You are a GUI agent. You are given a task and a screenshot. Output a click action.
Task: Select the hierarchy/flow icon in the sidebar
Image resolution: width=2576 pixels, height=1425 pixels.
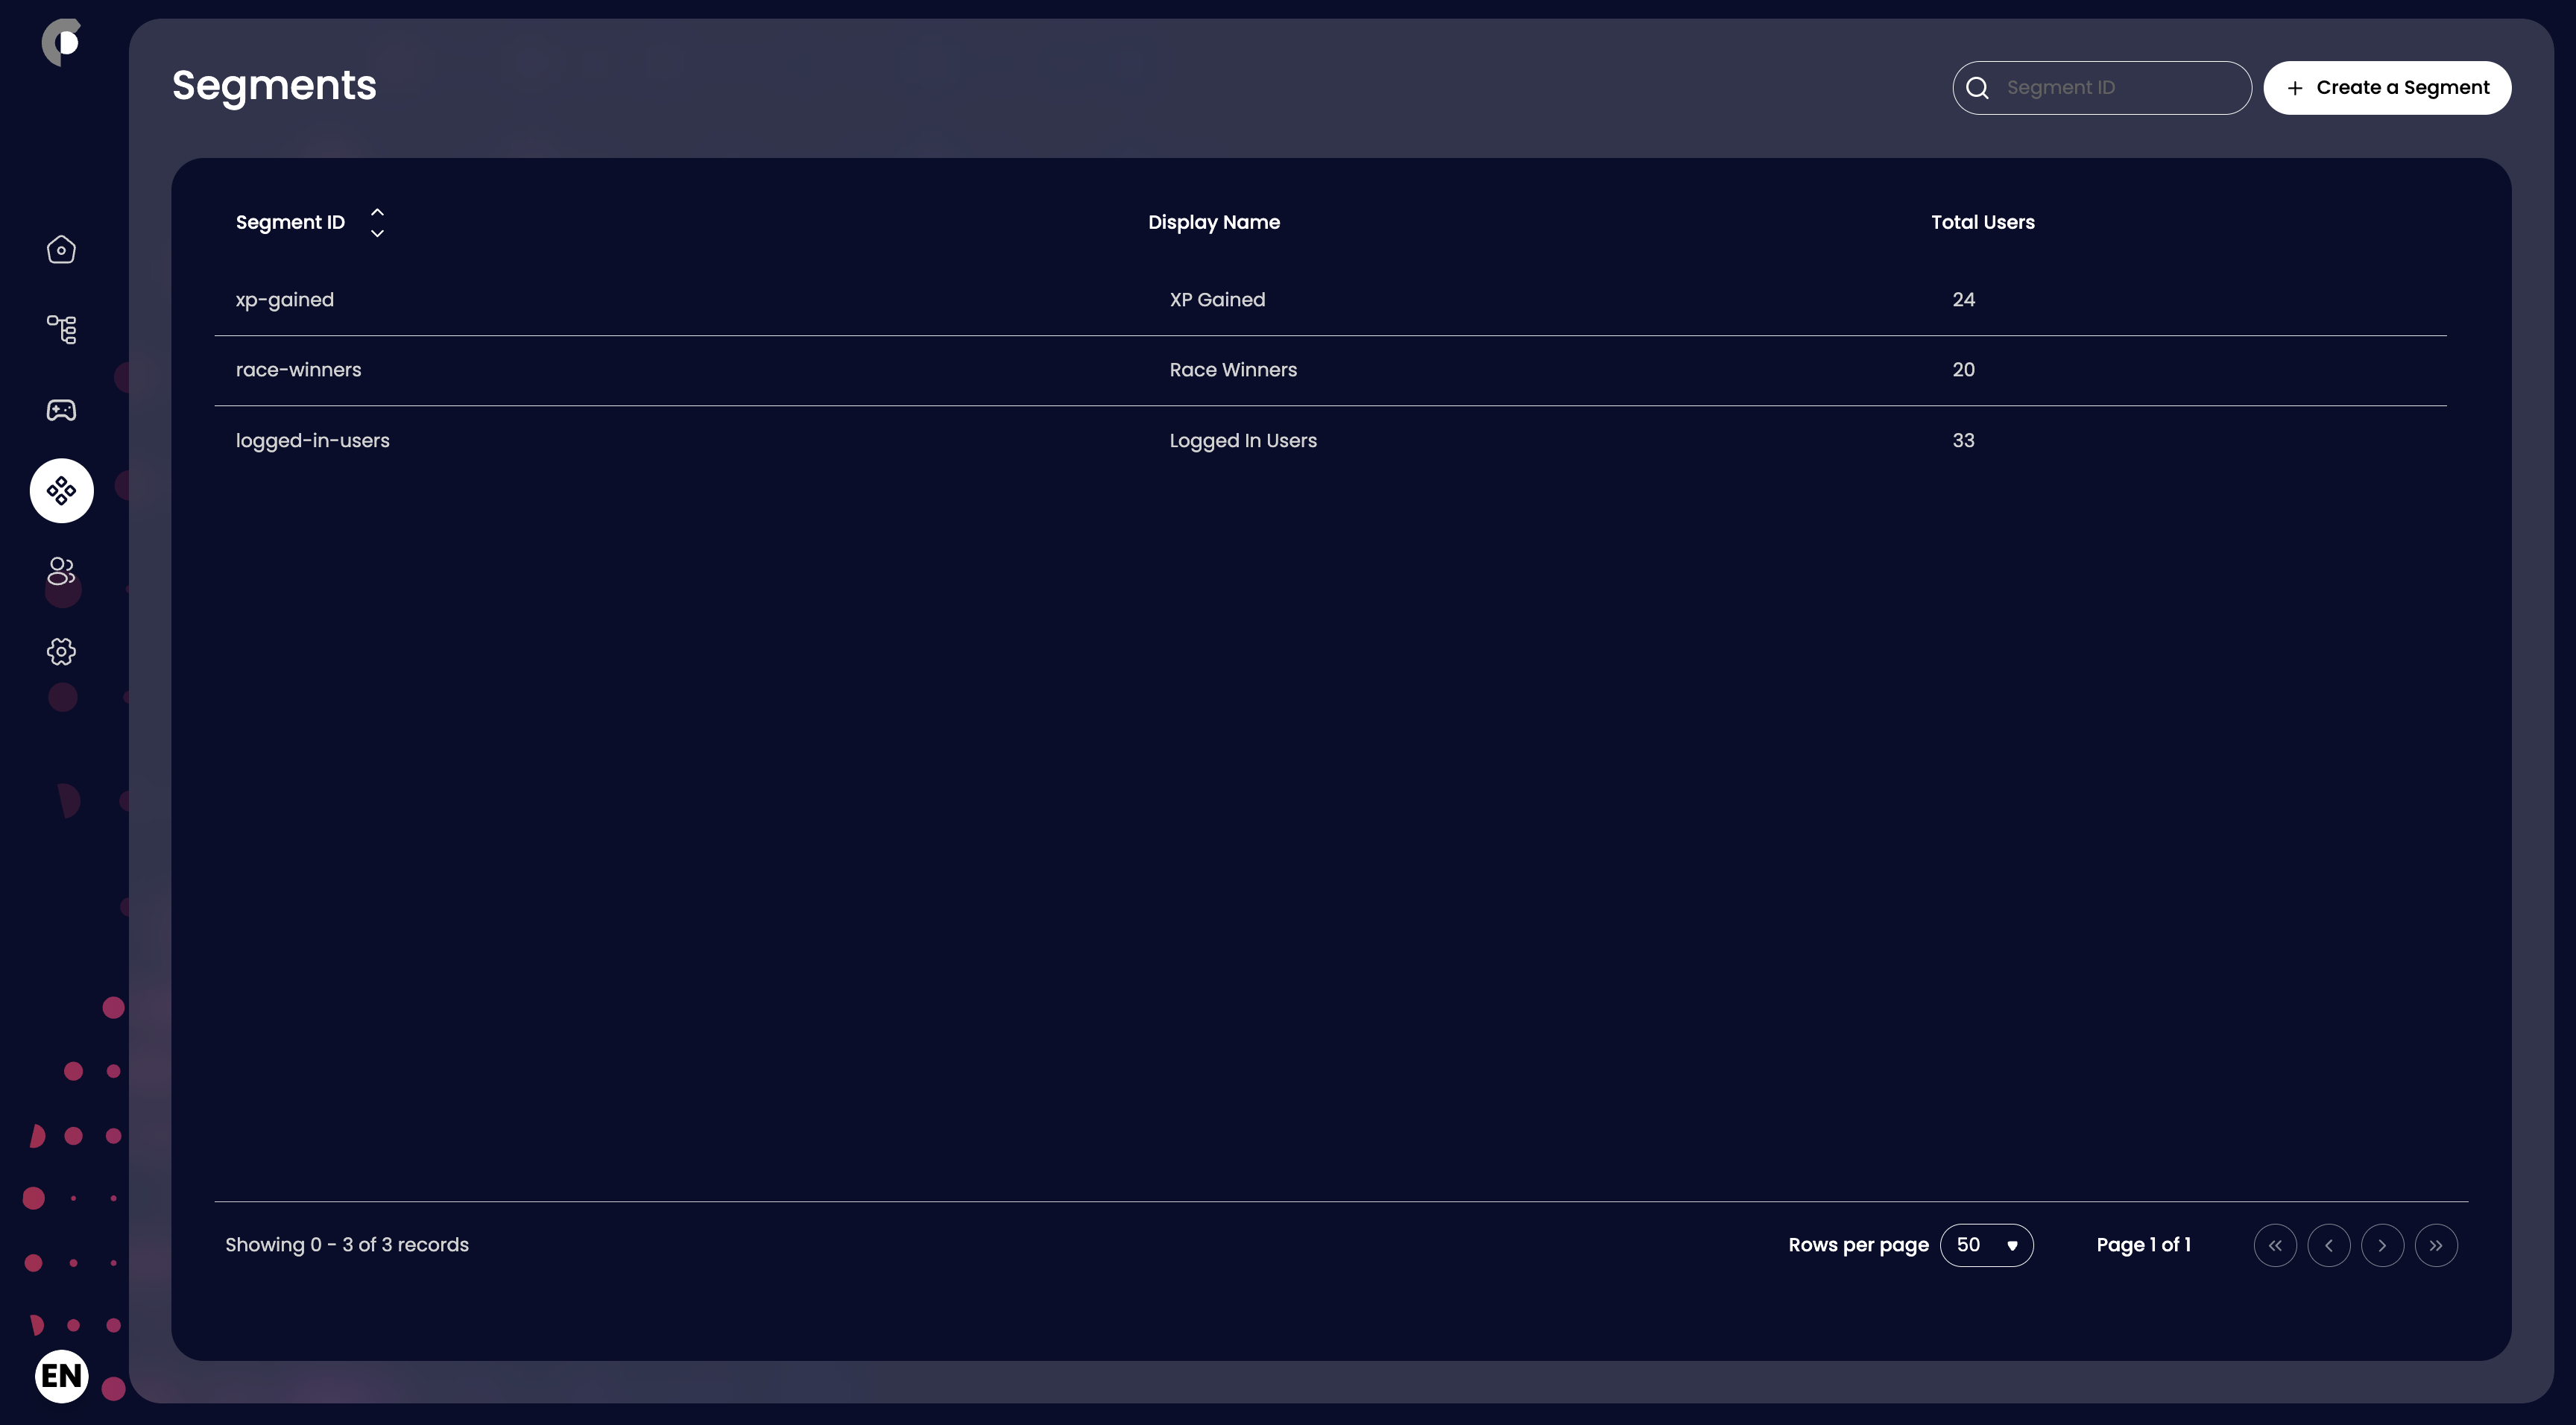coord(61,329)
